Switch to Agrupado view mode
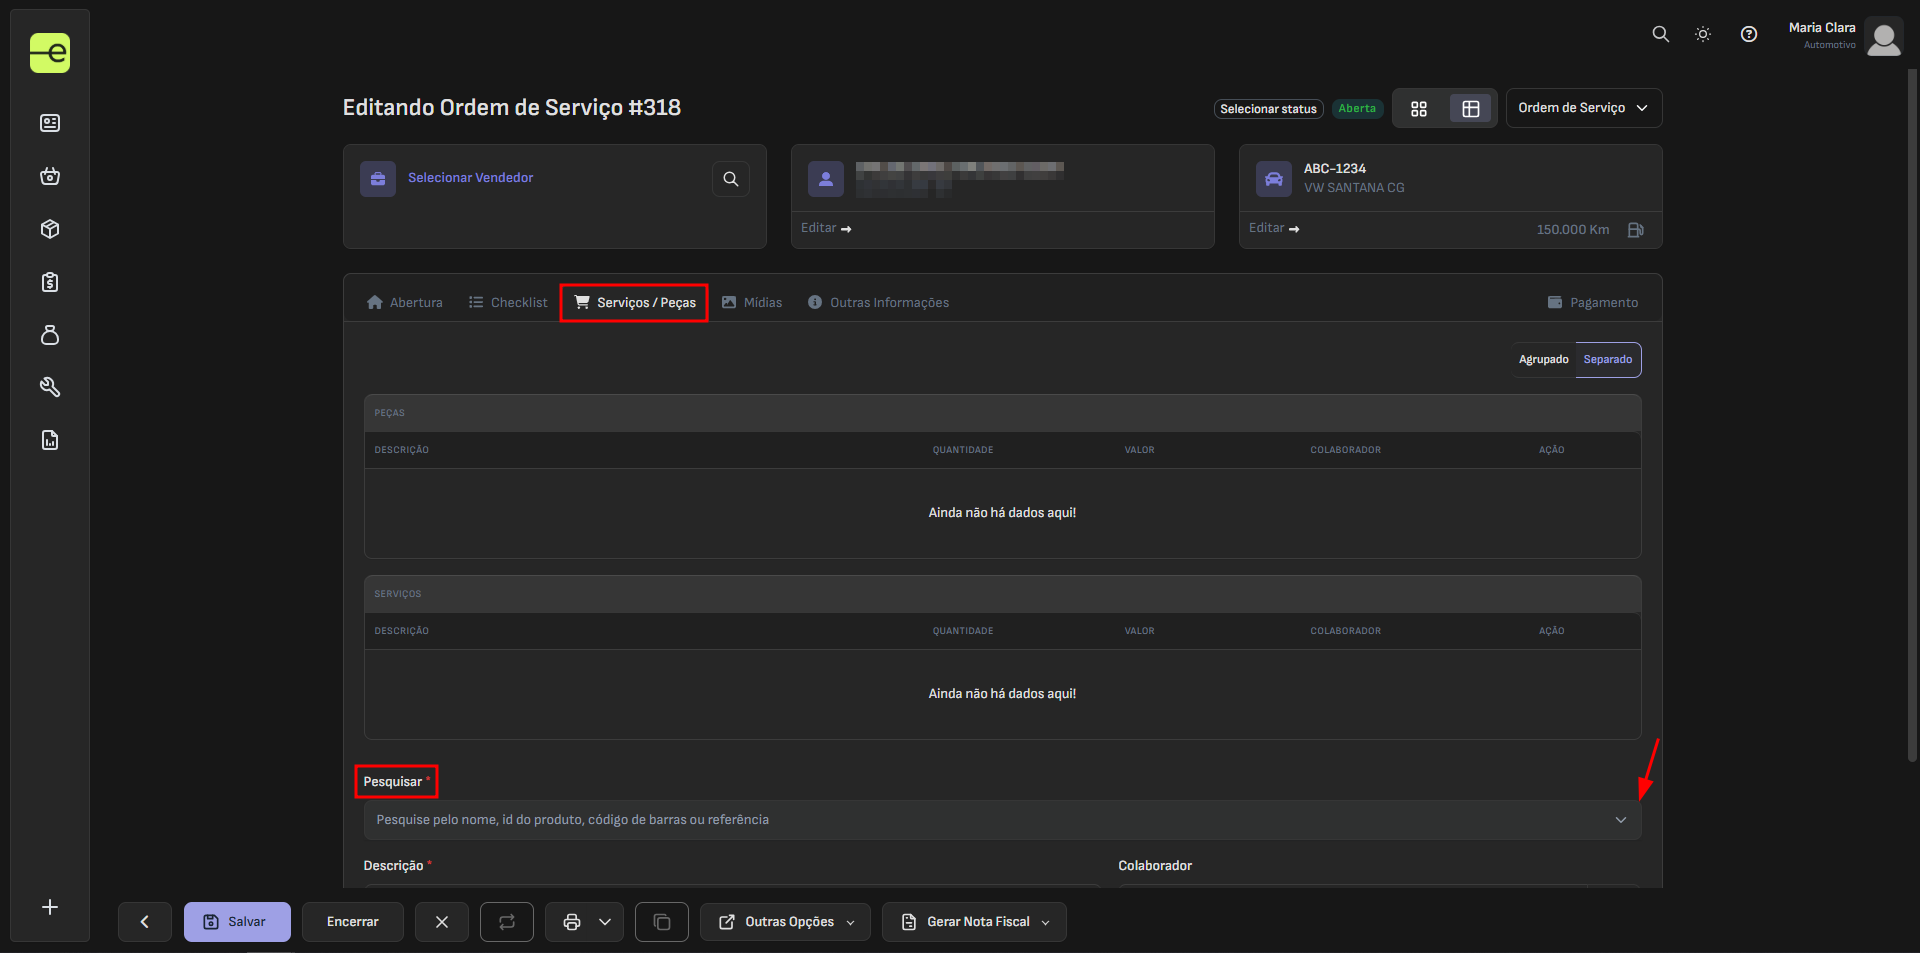Image resolution: width=1920 pixels, height=953 pixels. (1543, 360)
